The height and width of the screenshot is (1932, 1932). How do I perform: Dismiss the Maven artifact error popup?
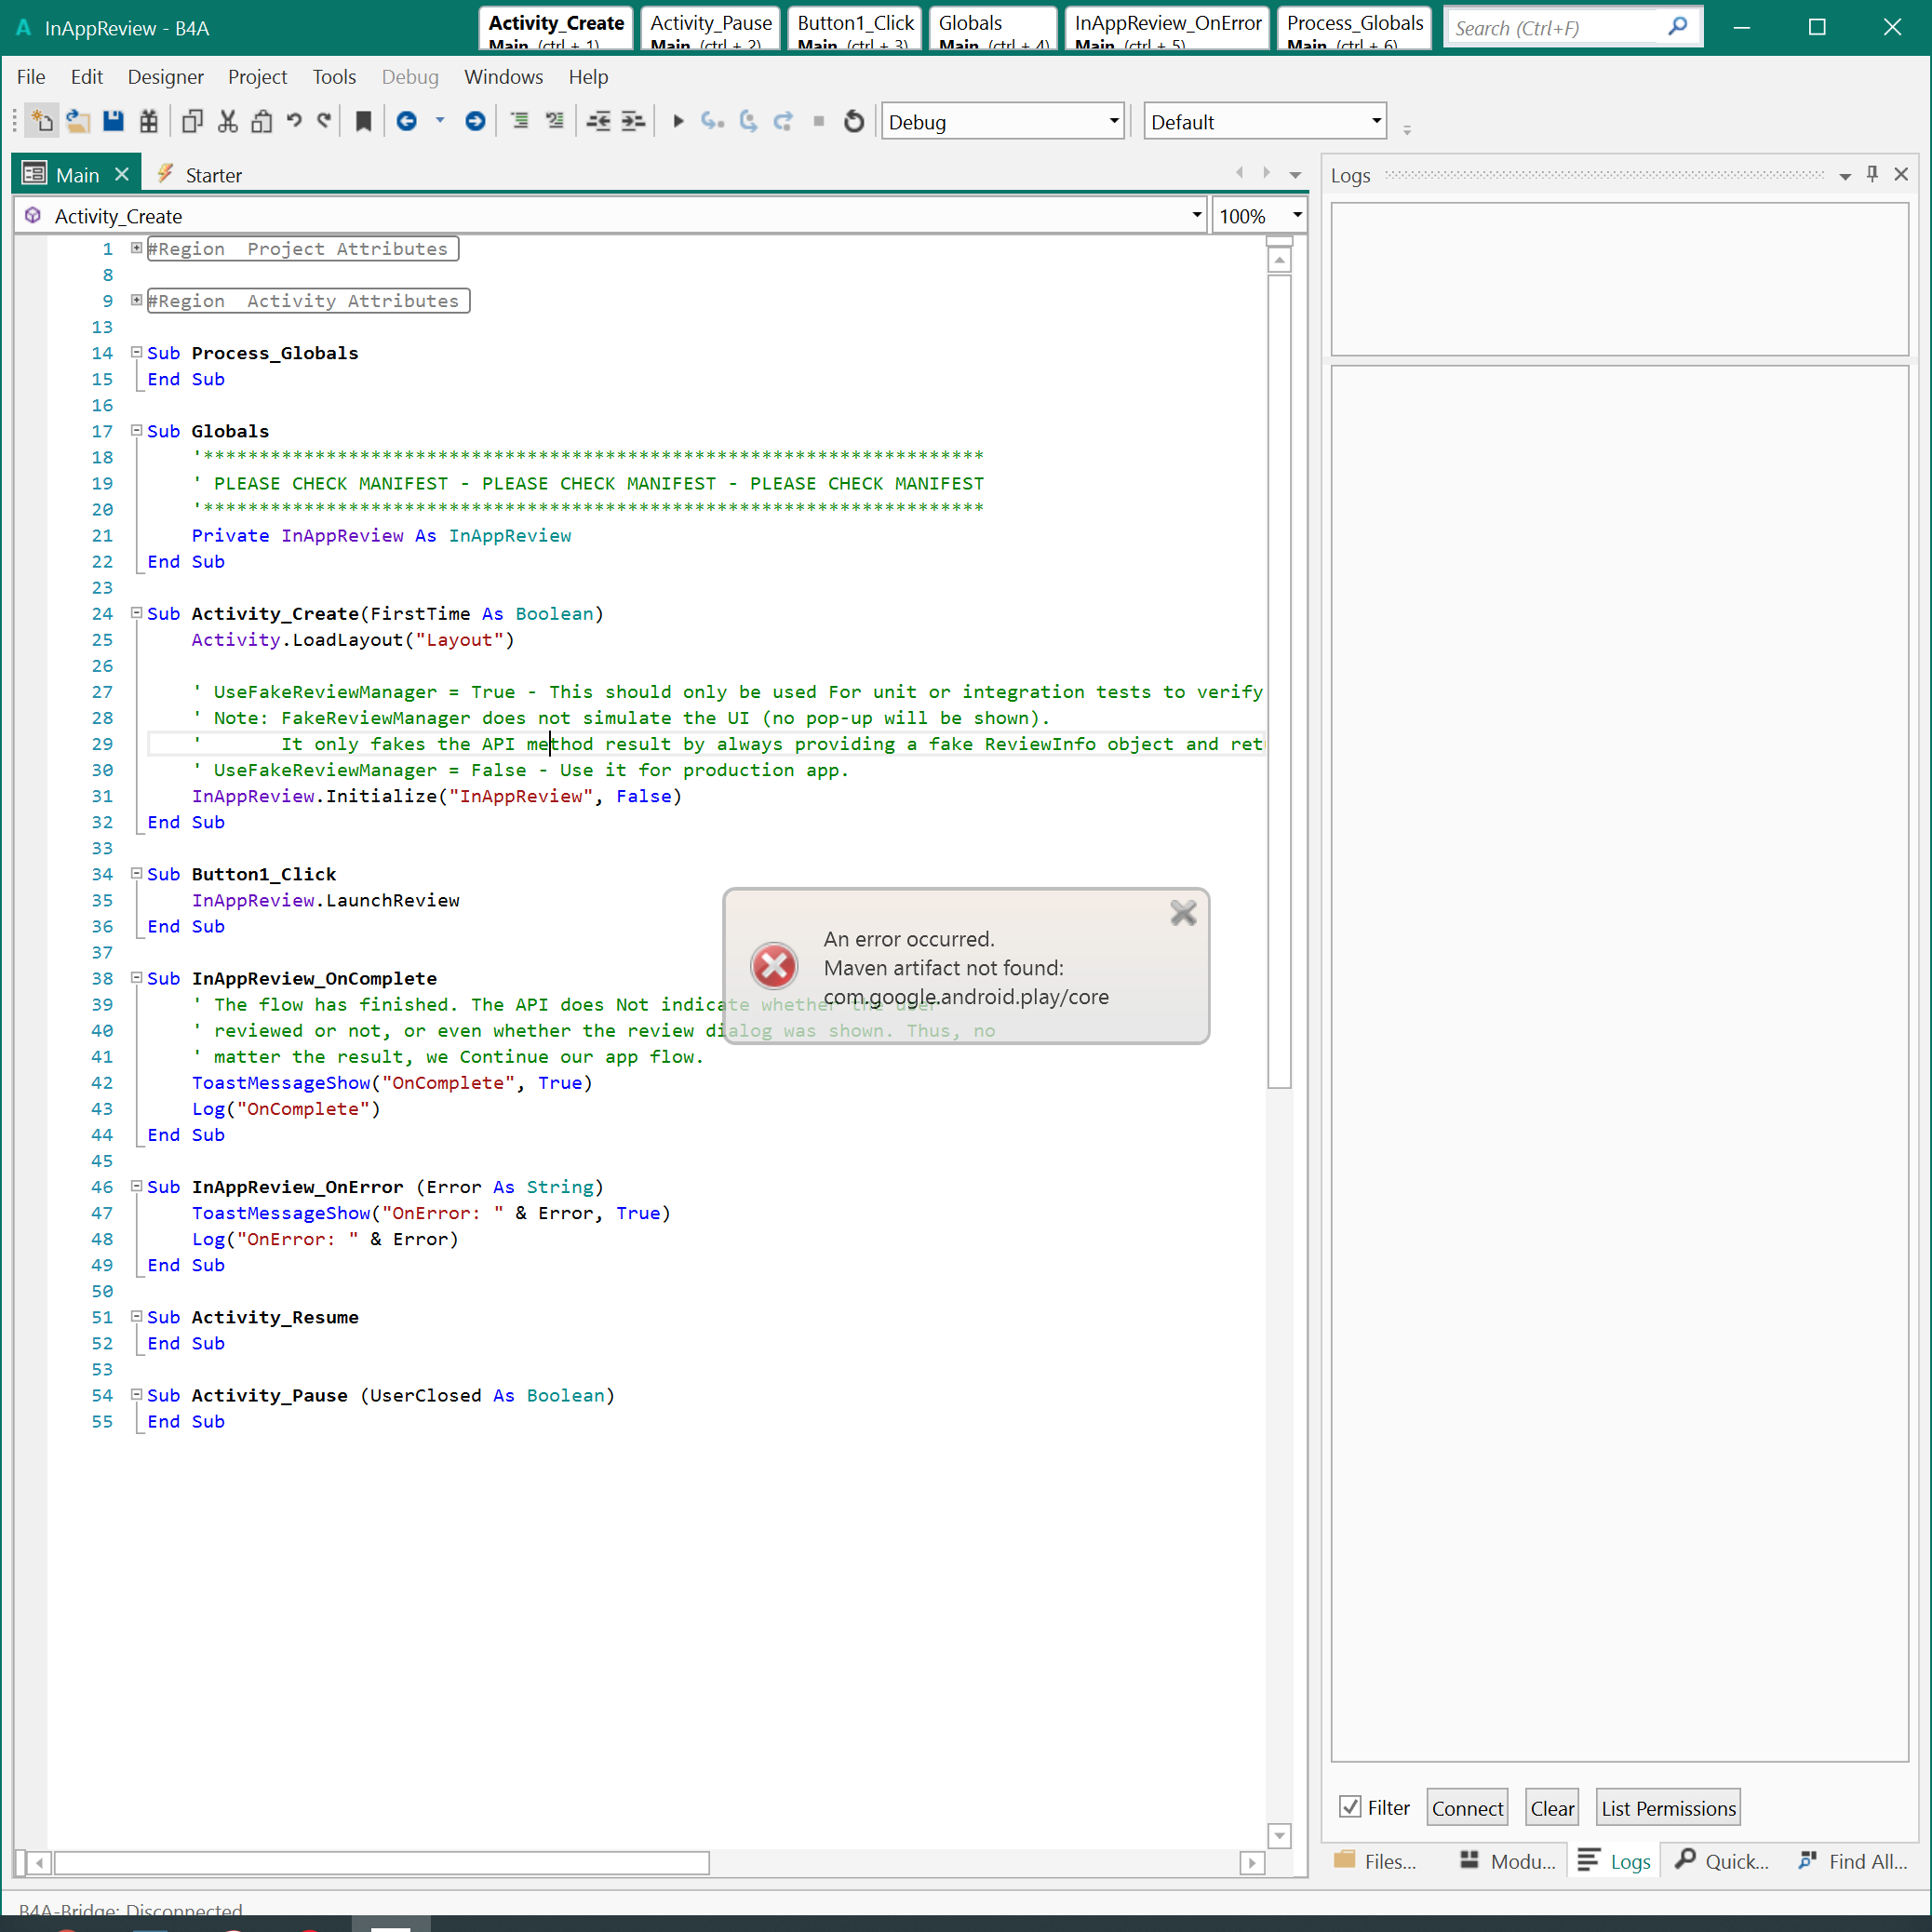click(x=1183, y=913)
